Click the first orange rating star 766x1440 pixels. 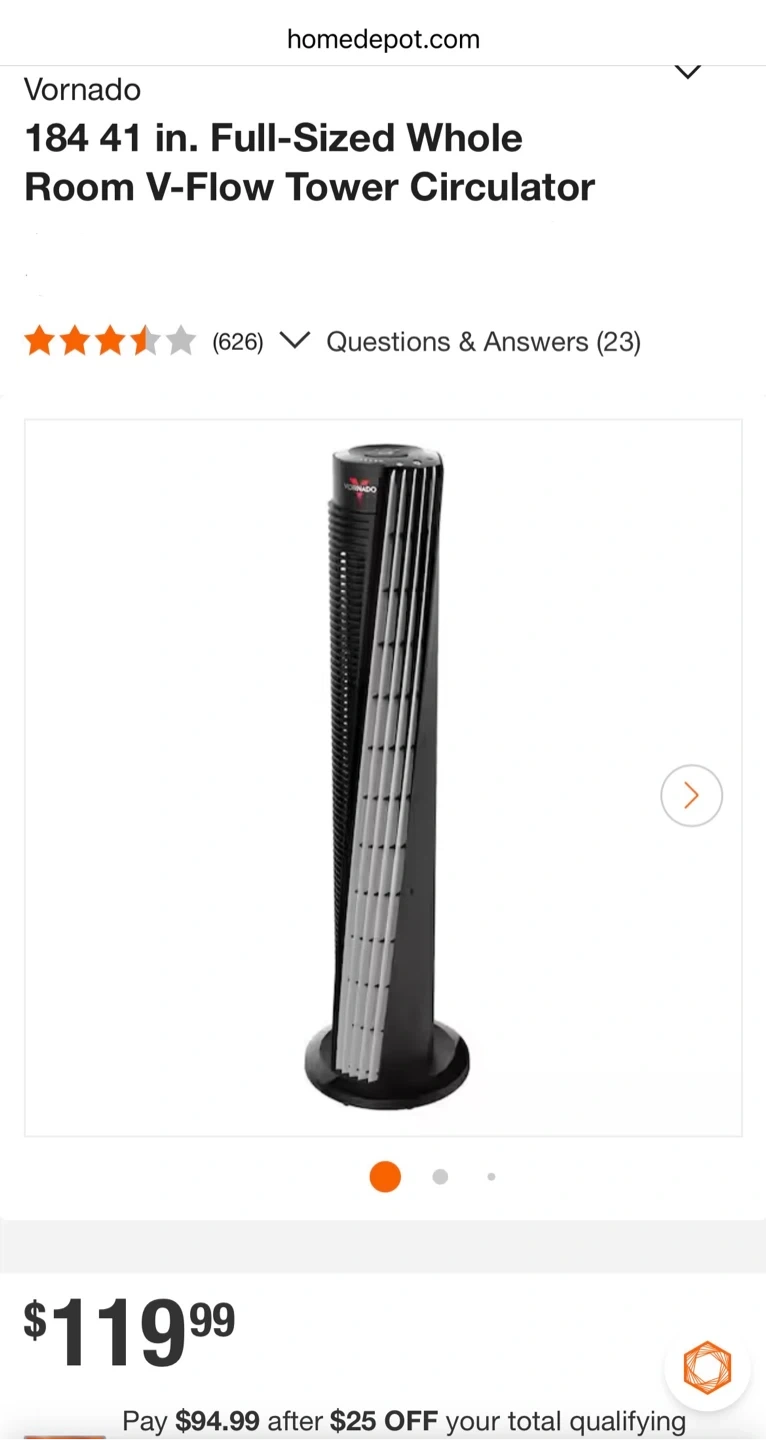tap(40, 341)
